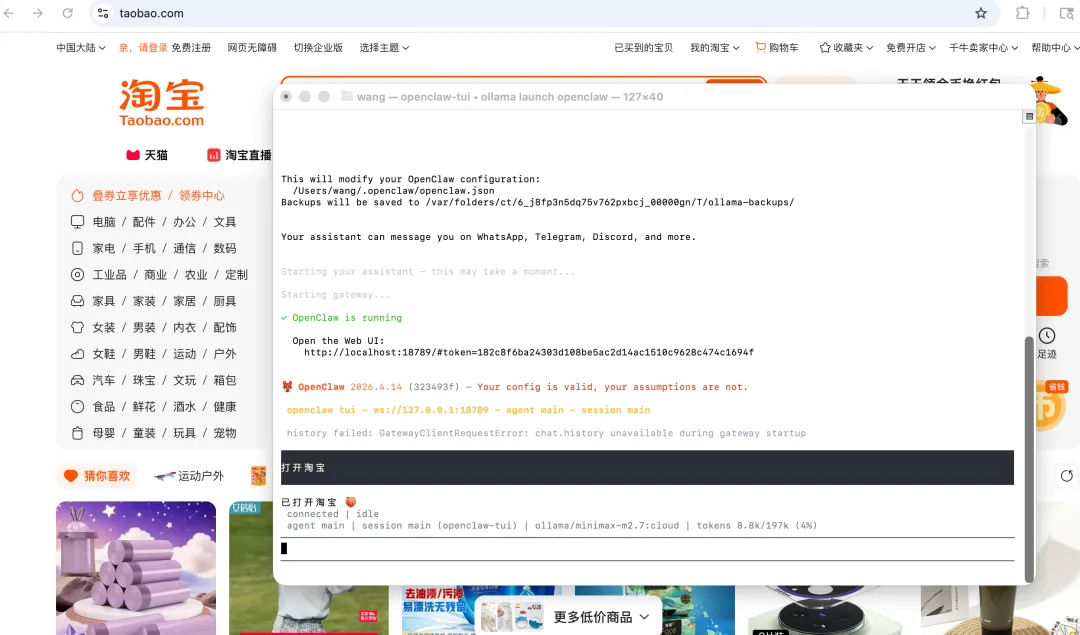
Task: Click the terminal vertical scrollbar thumb
Action: tap(1029, 458)
